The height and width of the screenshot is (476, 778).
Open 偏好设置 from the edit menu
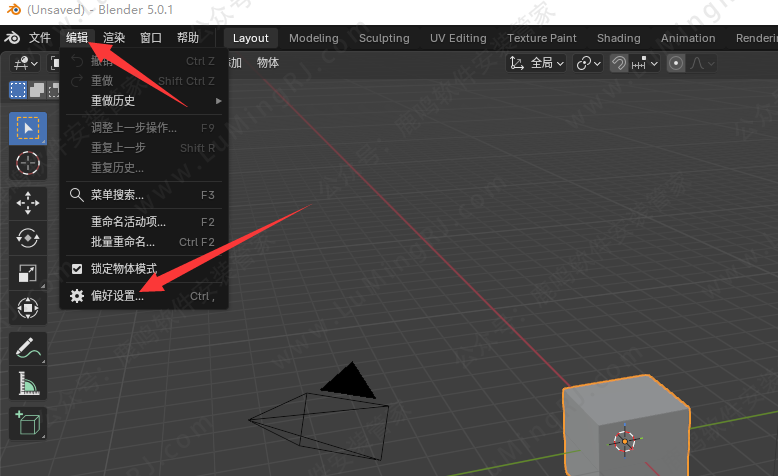(x=117, y=296)
